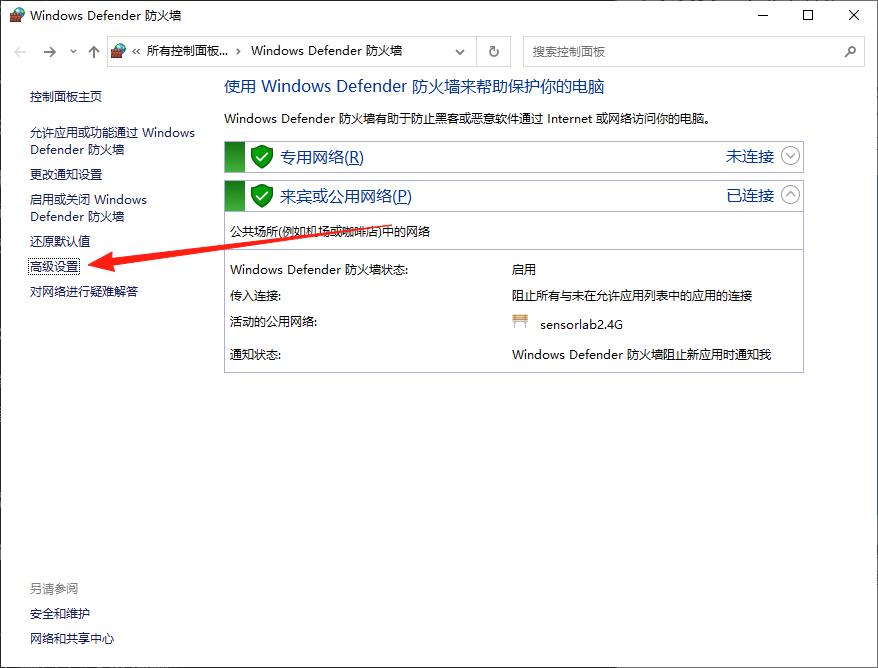Go up one level with Up arrow
The image size is (878, 668).
pos(94,52)
